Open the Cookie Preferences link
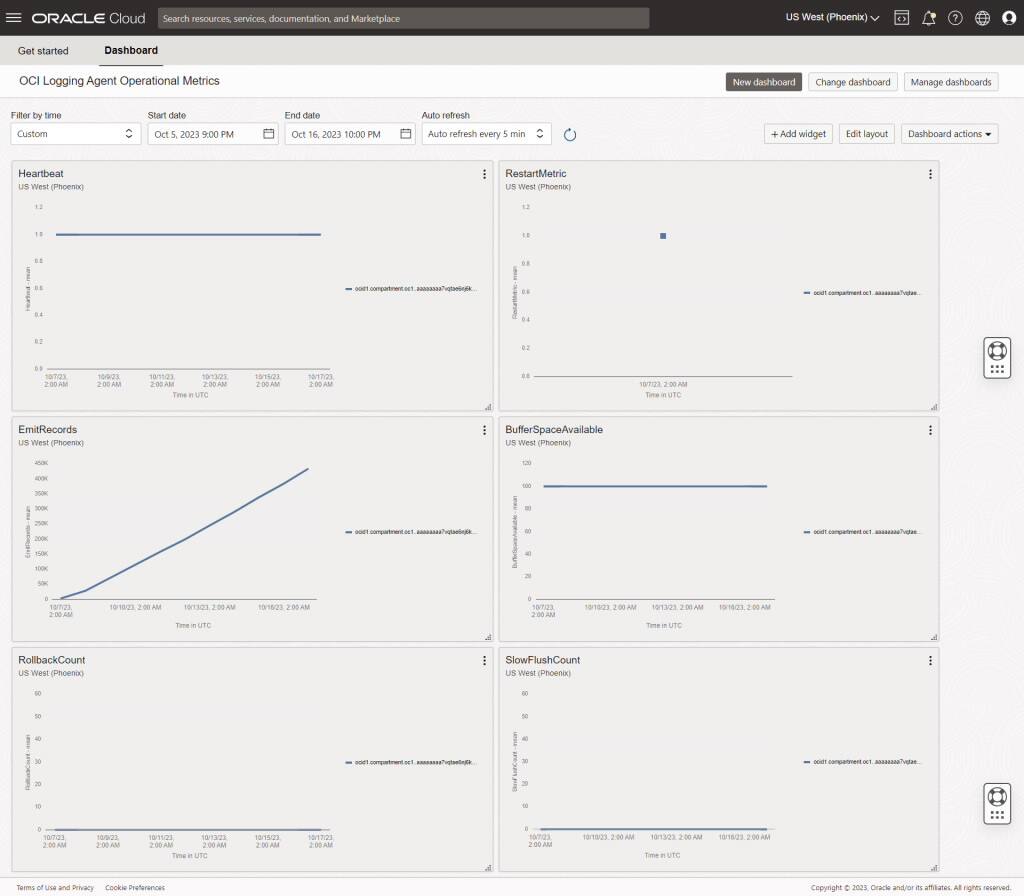Image resolution: width=1024 pixels, height=896 pixels. click(x=134, y=887)
